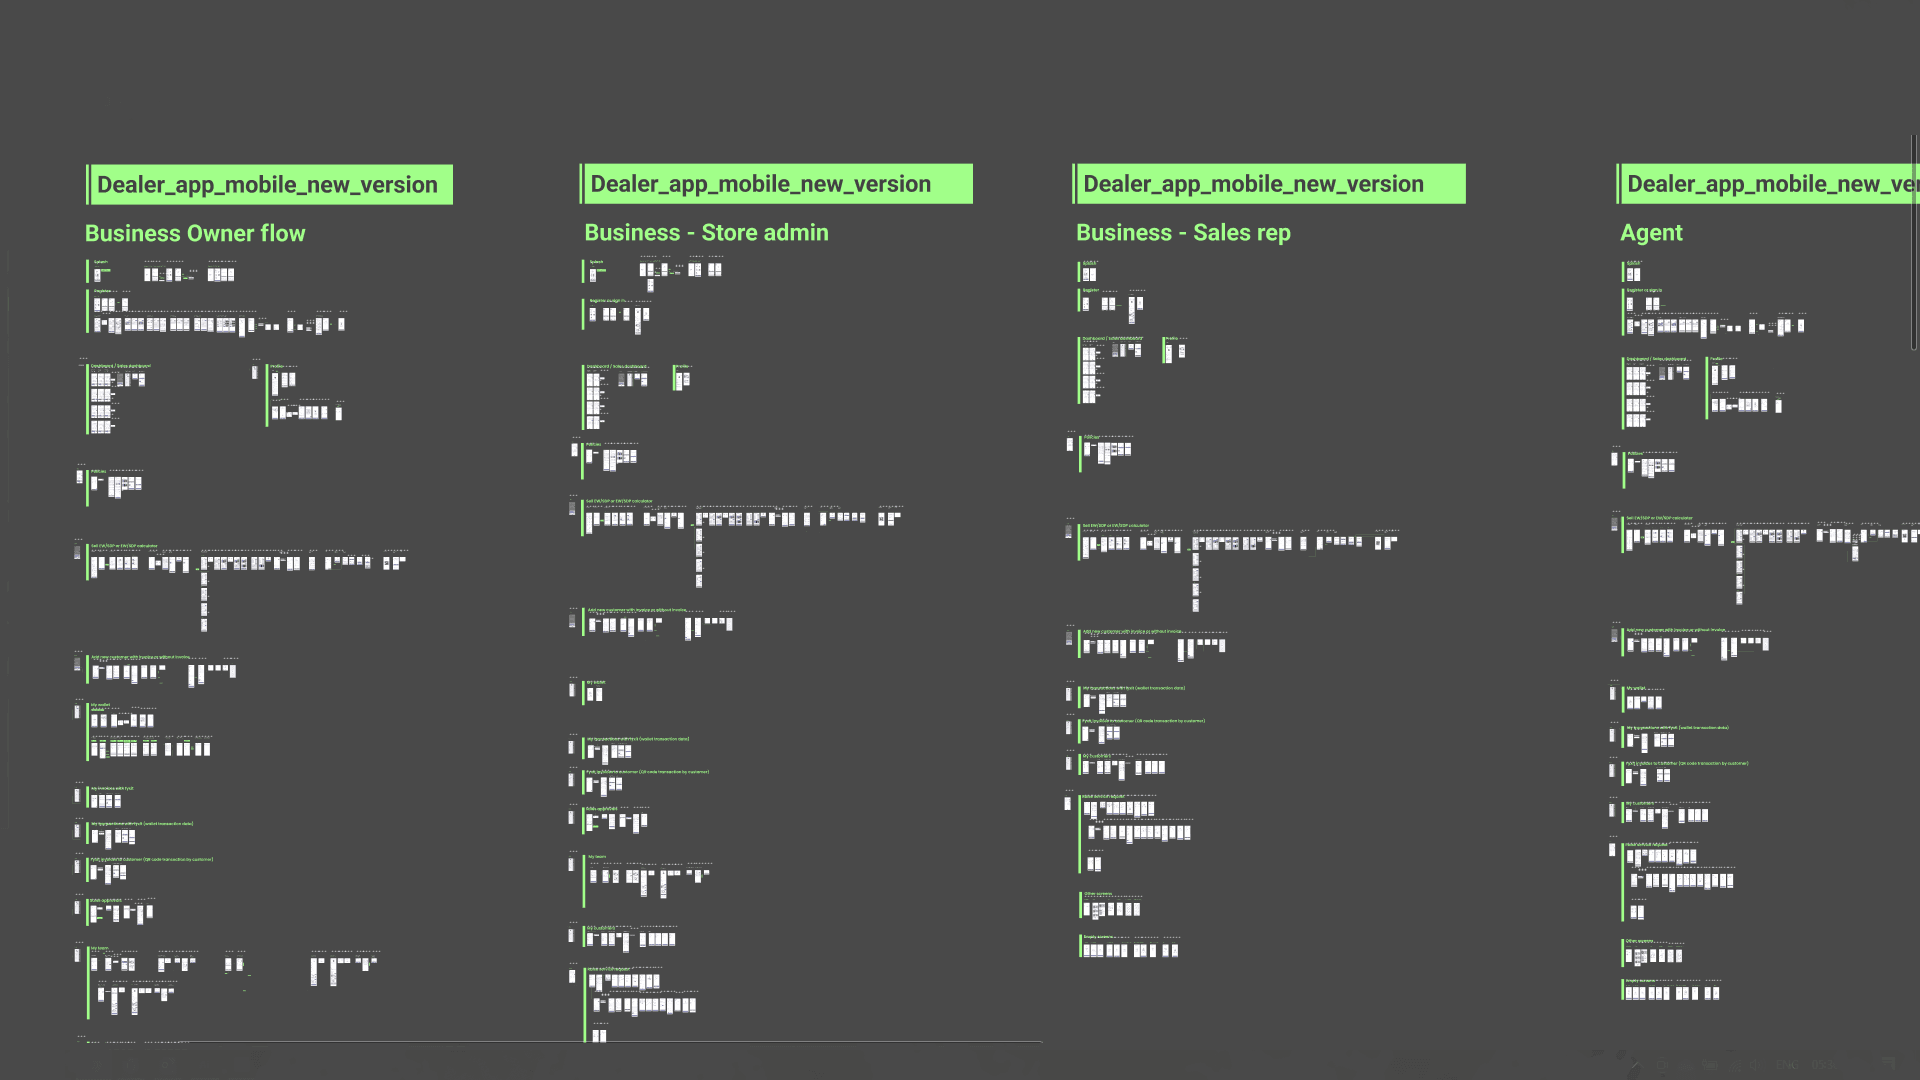Select the 'Sell CW/SDP or EW/SDP calculator' label under Store admin
This screenshot has width=1920, height=1080.
tap(619, 501)
